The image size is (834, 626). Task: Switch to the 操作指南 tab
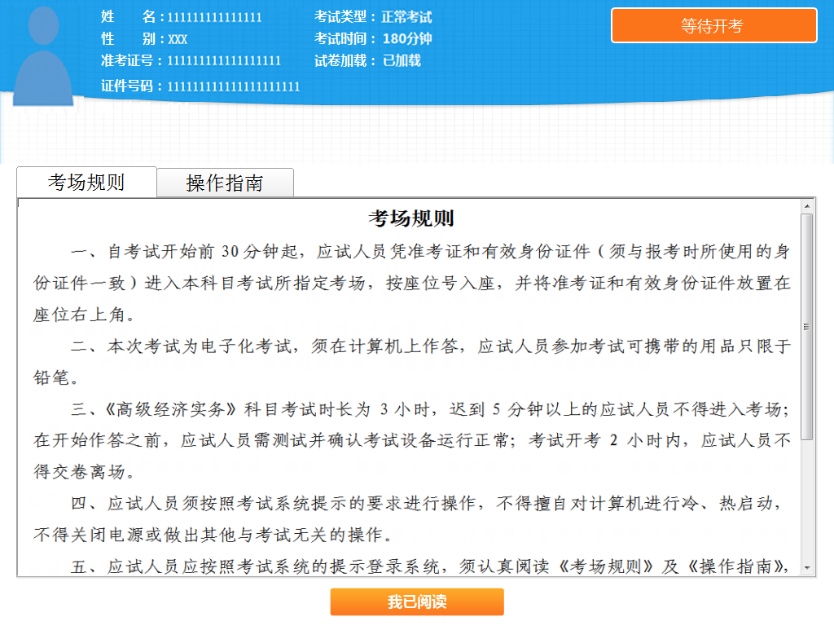[x=225, y=182]
